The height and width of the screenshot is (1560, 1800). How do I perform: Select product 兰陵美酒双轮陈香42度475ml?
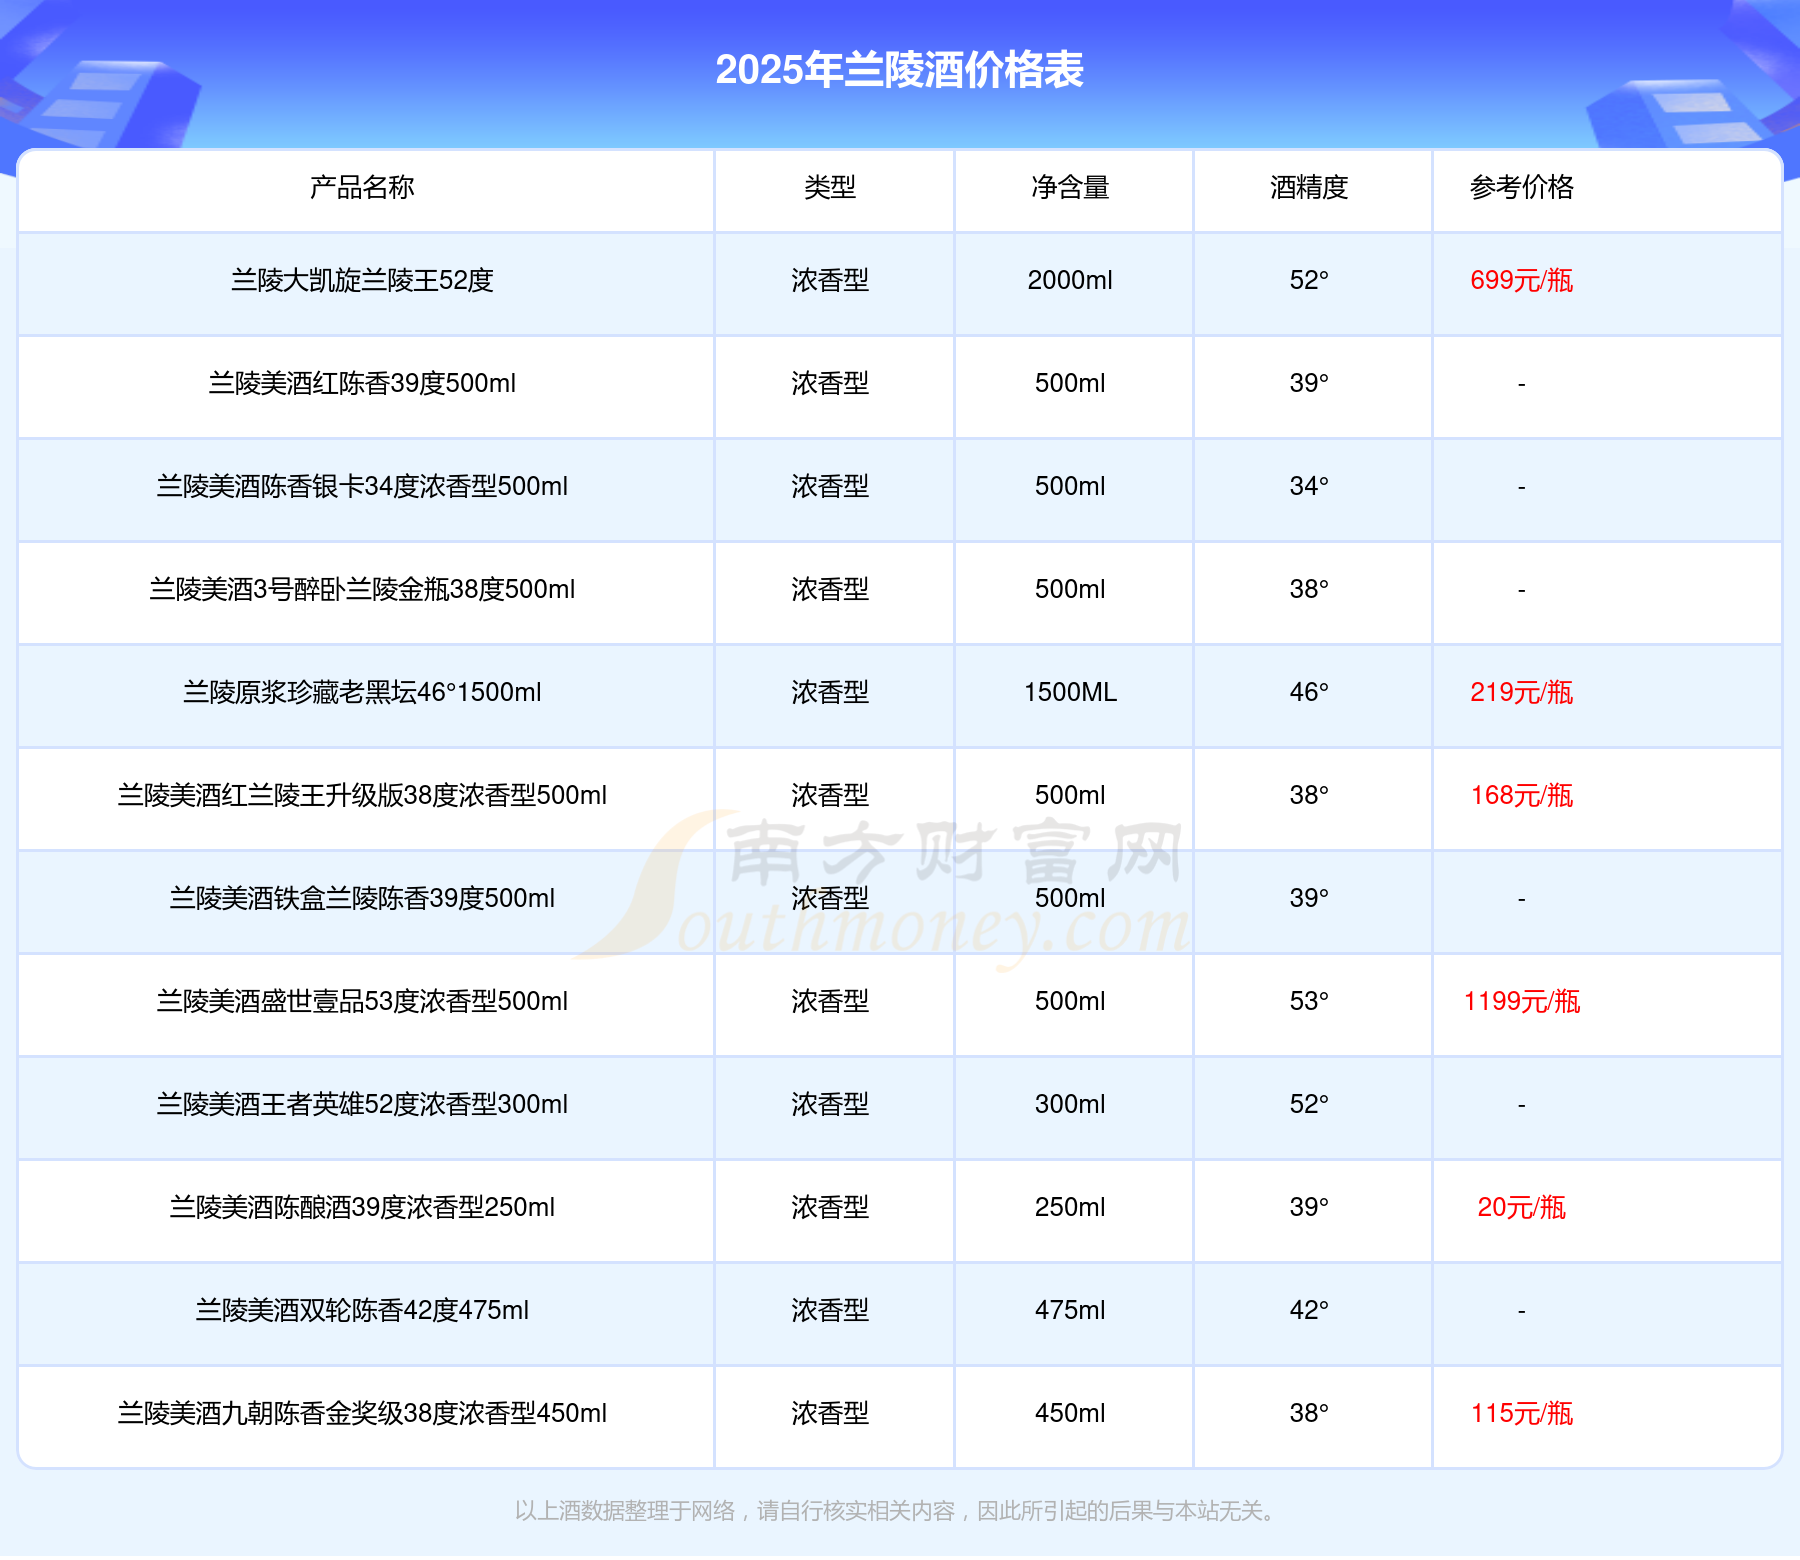tap(362, 1310)
